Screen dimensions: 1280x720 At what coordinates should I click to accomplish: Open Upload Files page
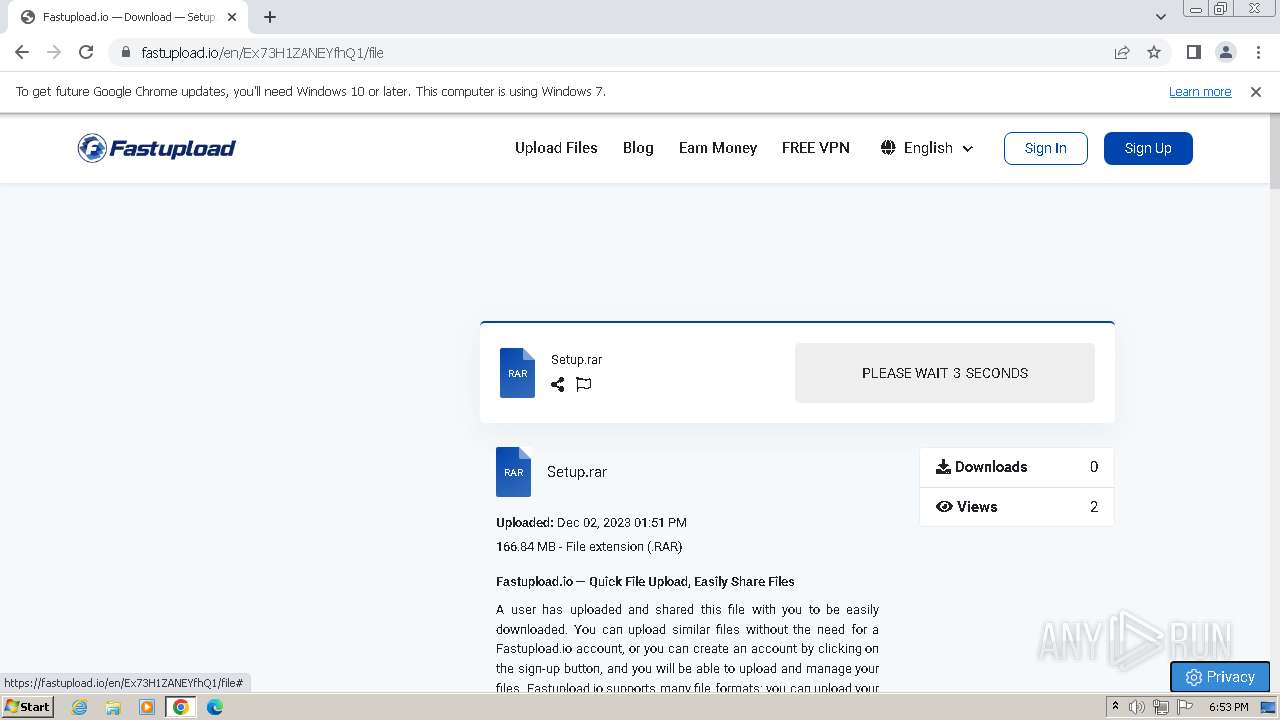click(x=556, y=147)
